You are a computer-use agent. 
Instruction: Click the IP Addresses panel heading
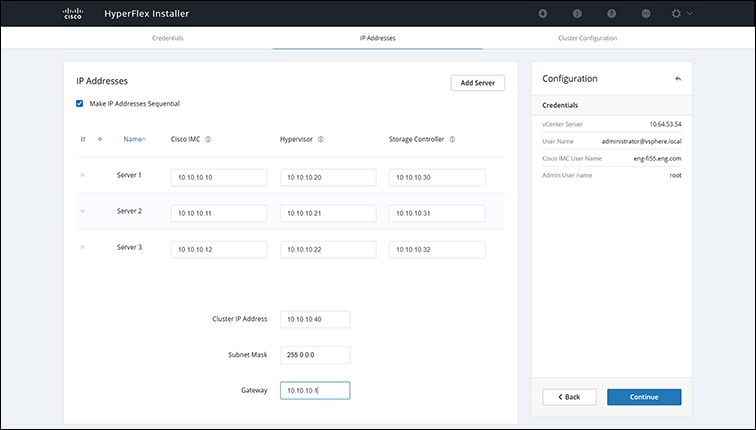102,81
